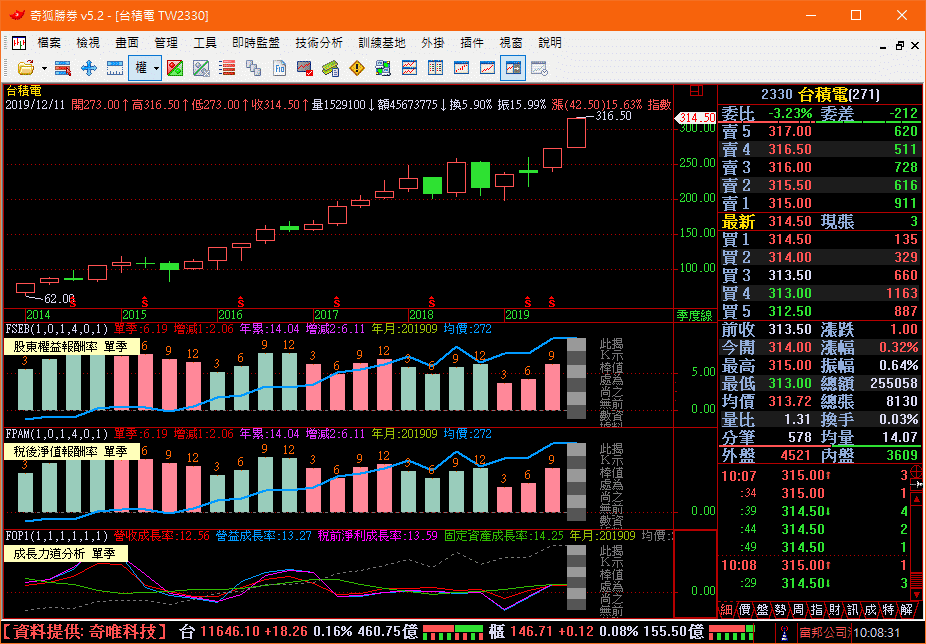Open the stacked dual-chart window icon
This screenshot has width=926, height=644.
point(409,69)
